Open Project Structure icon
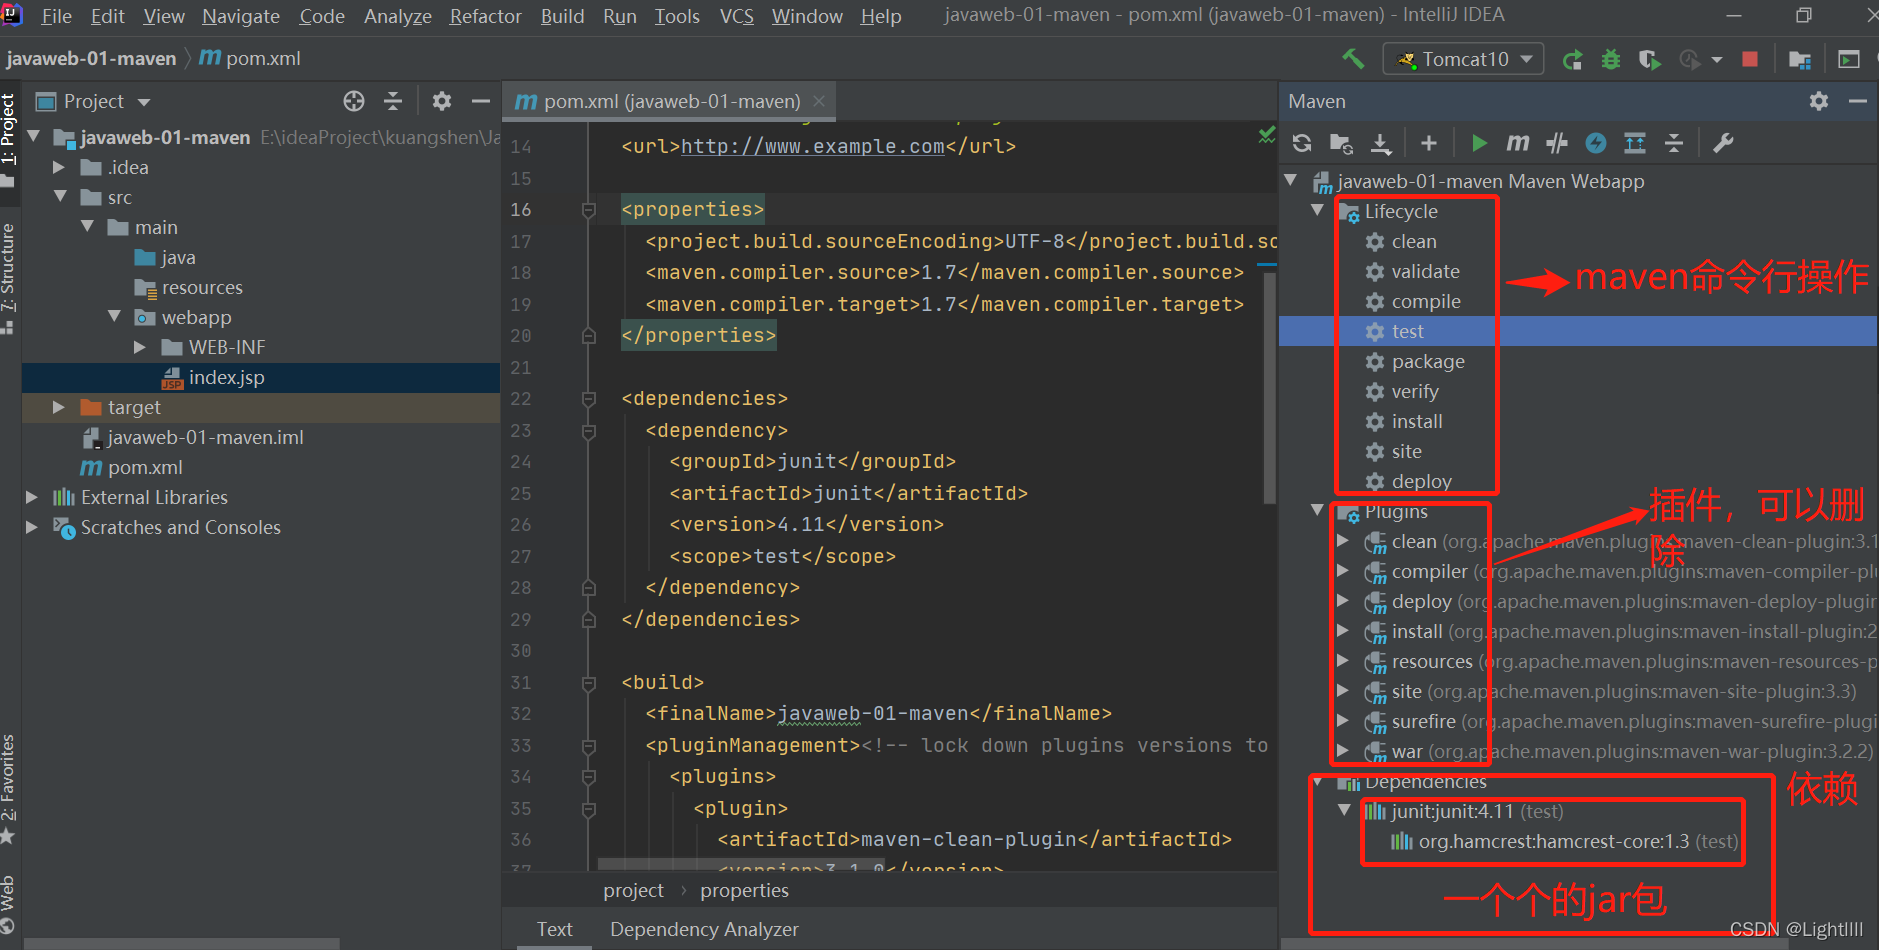The image size is (1879, 950). pyautogui.click(x=1800, y=59)
